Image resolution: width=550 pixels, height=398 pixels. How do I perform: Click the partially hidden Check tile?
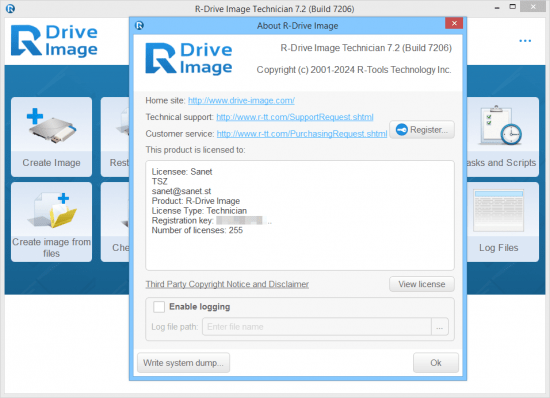[115, 222]
